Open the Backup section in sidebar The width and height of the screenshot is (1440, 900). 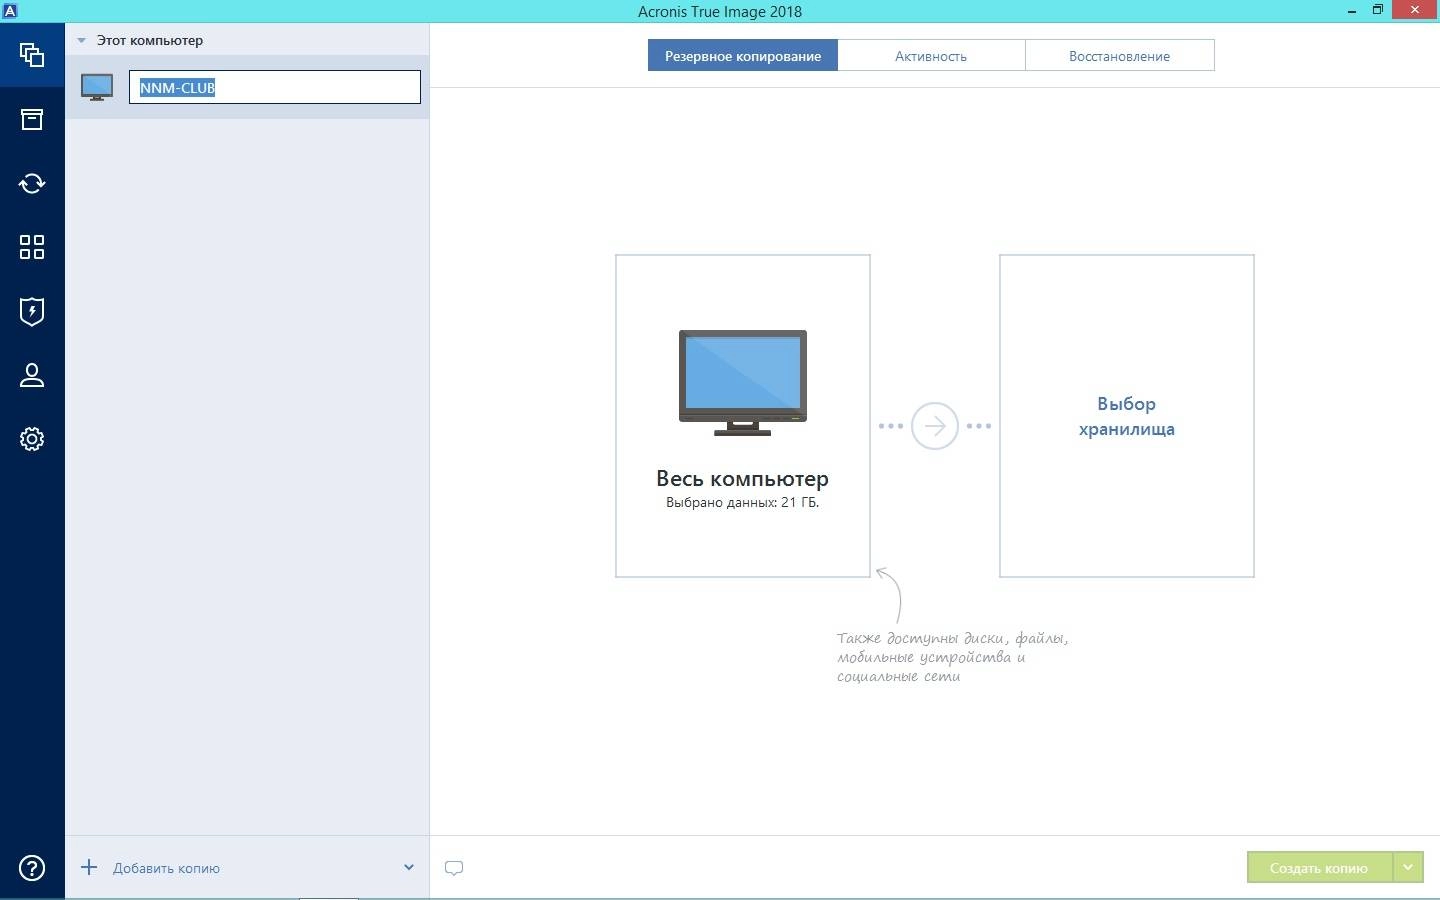click(32, 55)
